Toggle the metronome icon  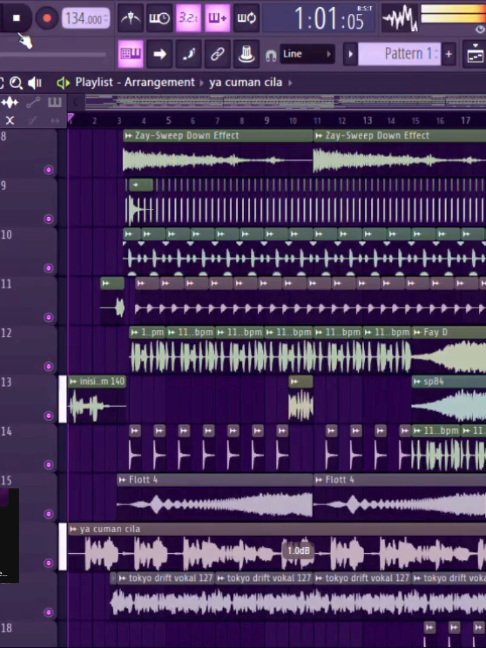click(131, 18)
